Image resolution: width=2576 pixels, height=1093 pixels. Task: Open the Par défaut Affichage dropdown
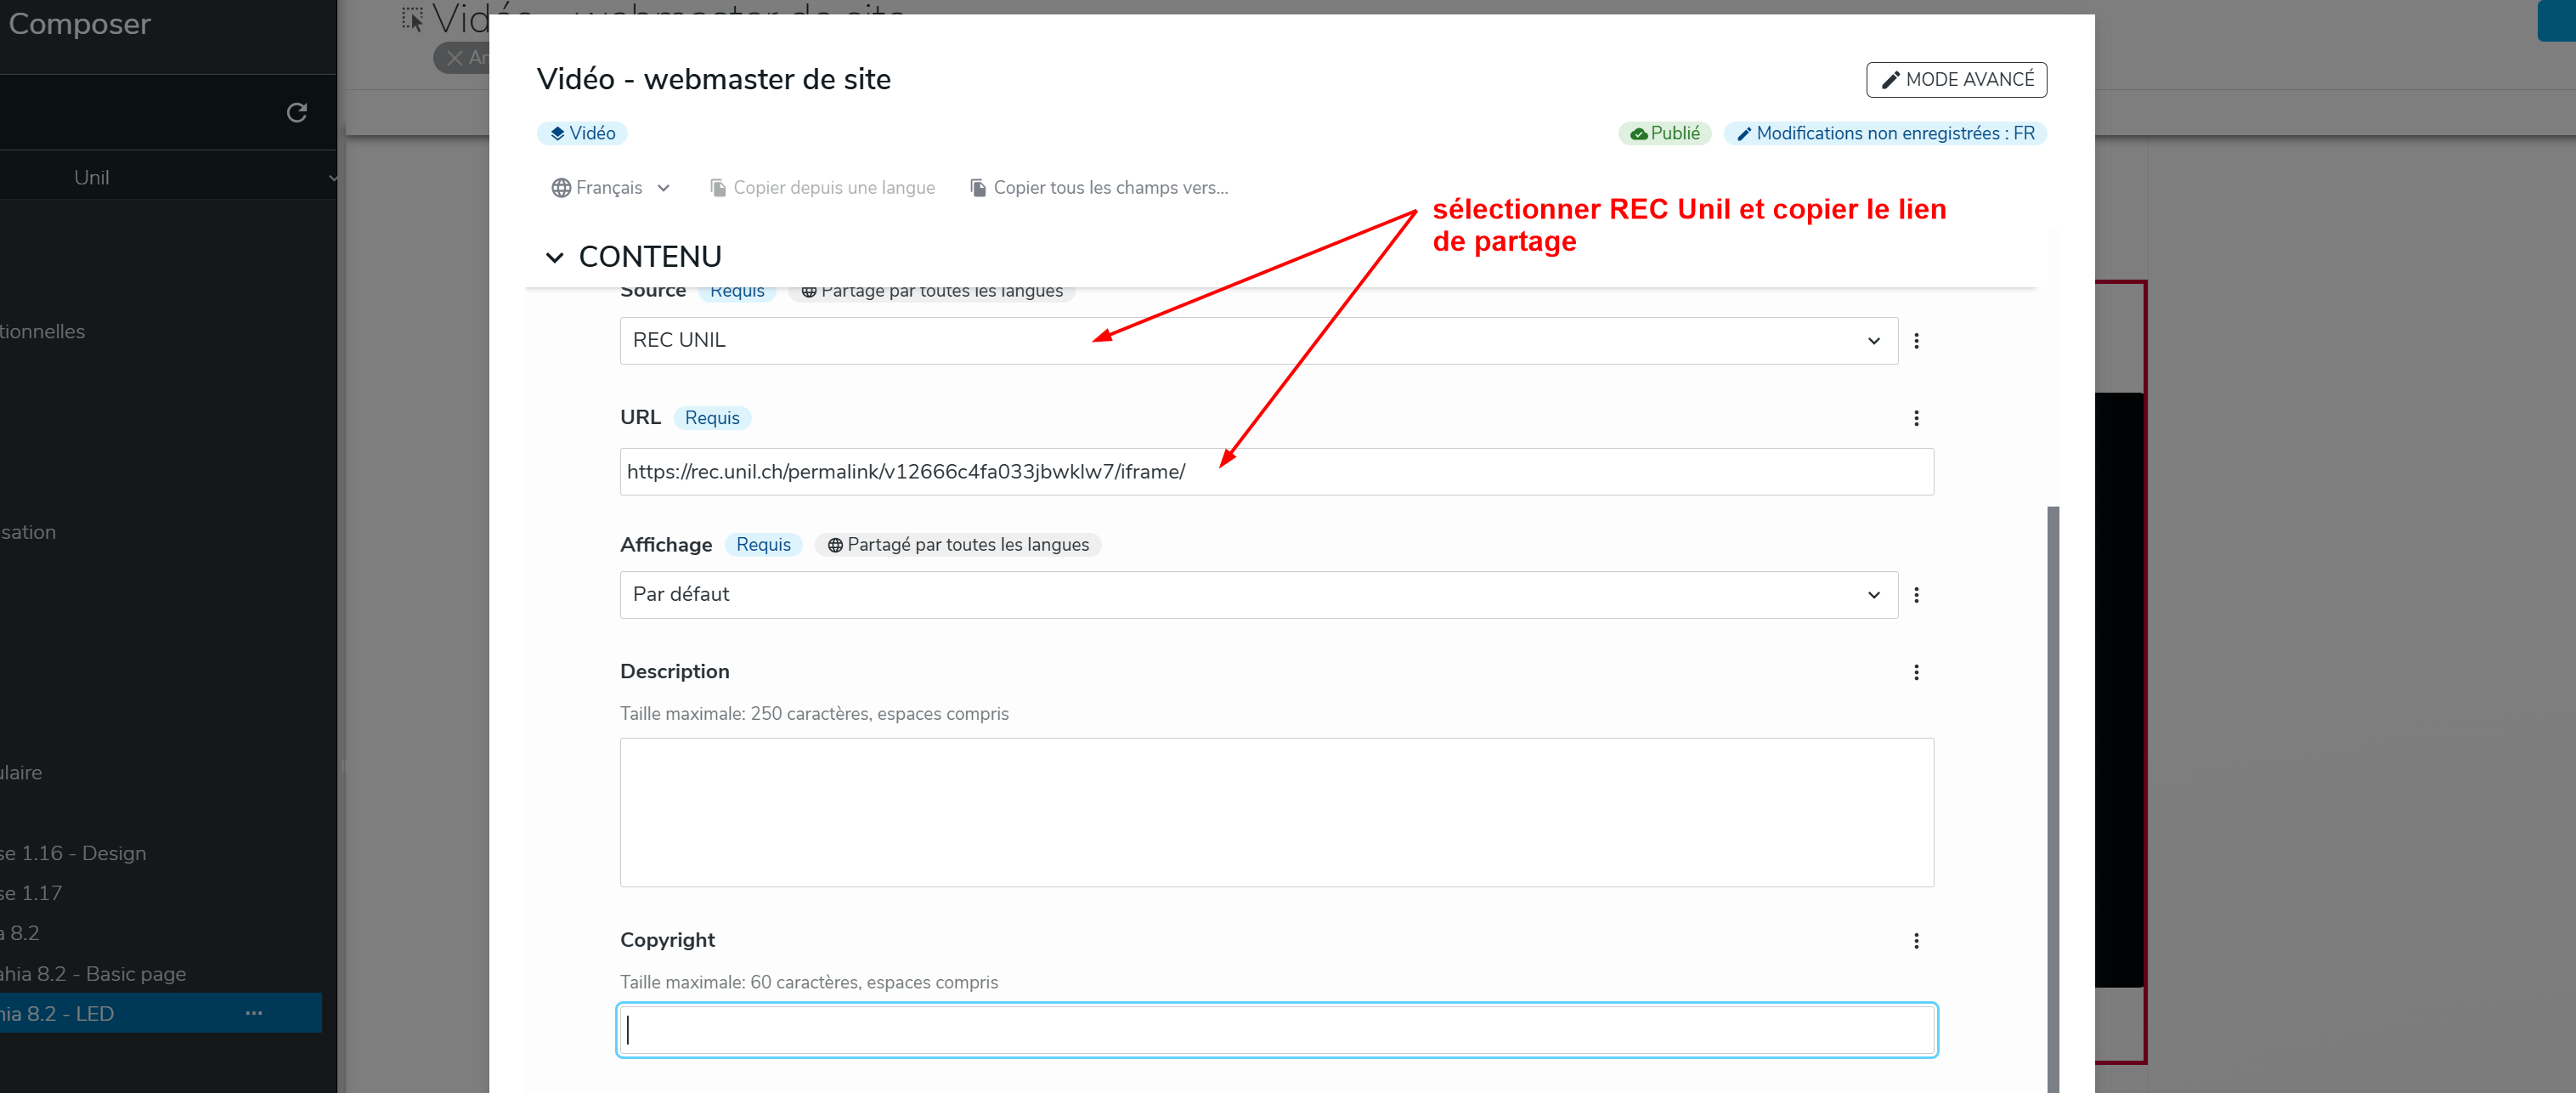[x=1257, y=595]
